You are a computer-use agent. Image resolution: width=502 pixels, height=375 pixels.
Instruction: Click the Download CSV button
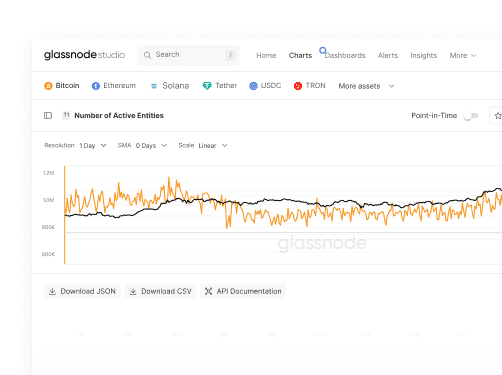click(160, 291)
